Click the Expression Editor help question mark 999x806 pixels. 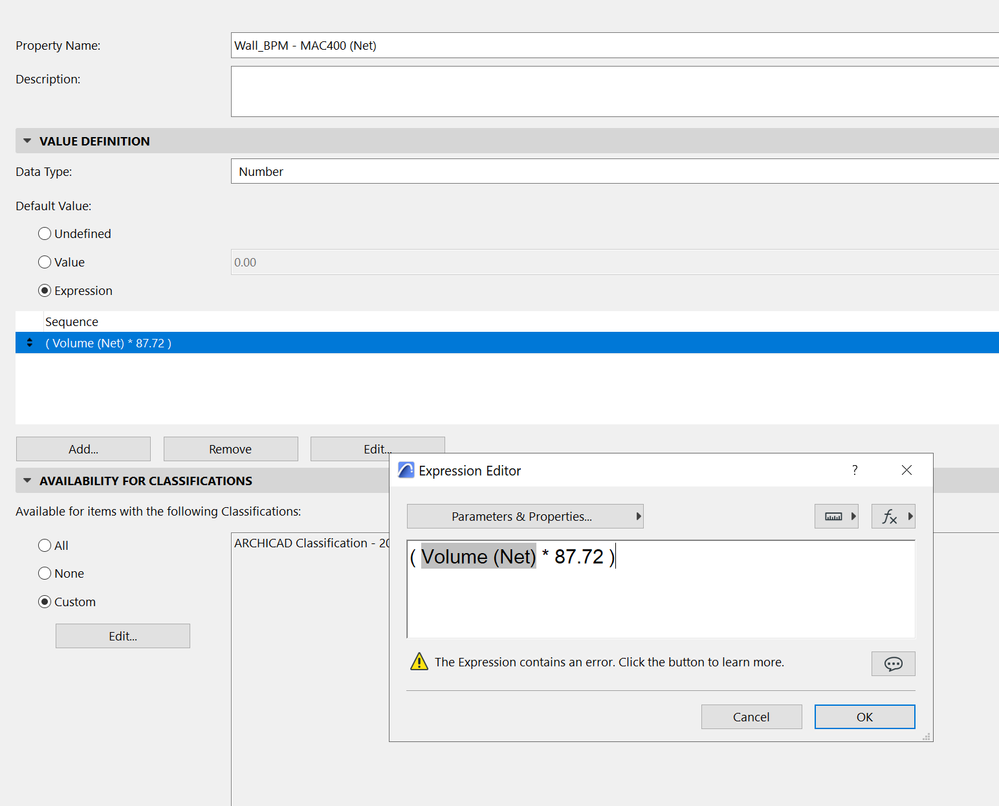click(855, 470)
